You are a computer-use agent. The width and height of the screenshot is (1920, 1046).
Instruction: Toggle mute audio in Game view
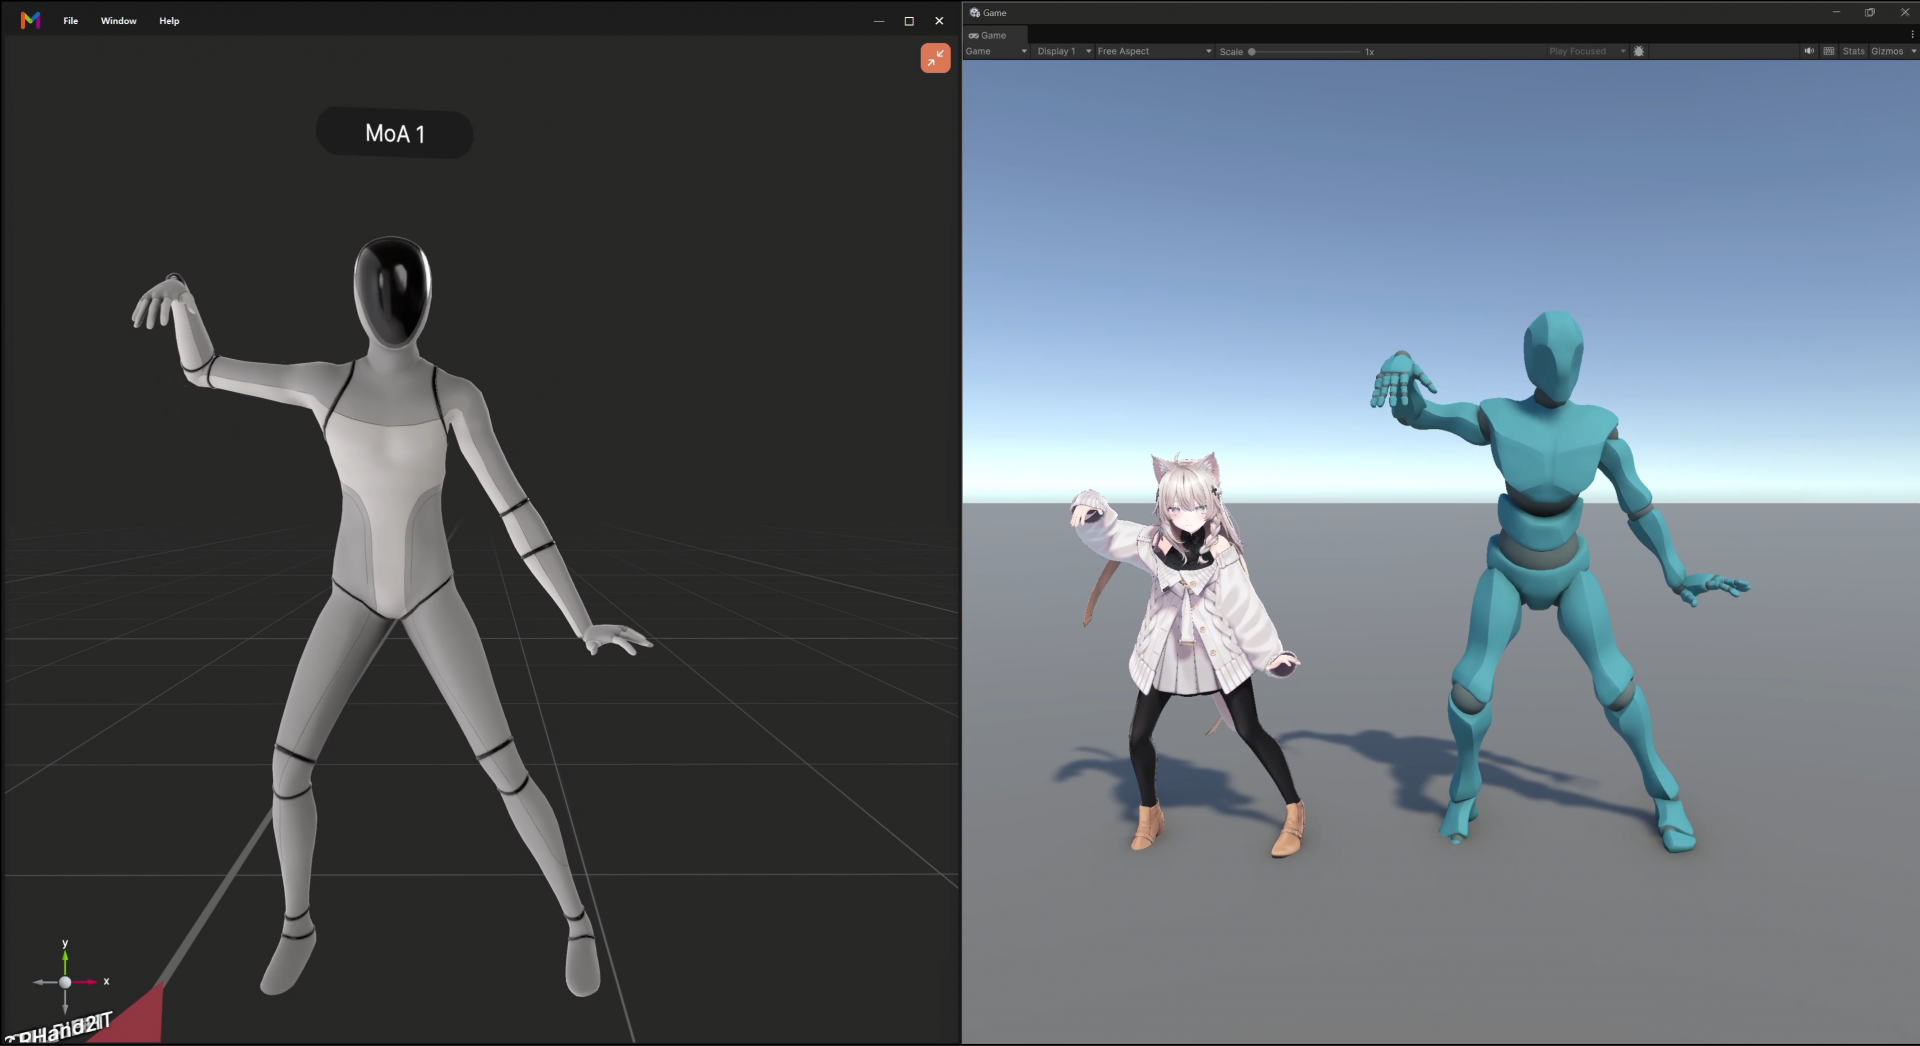click(x=1808, y=51)
